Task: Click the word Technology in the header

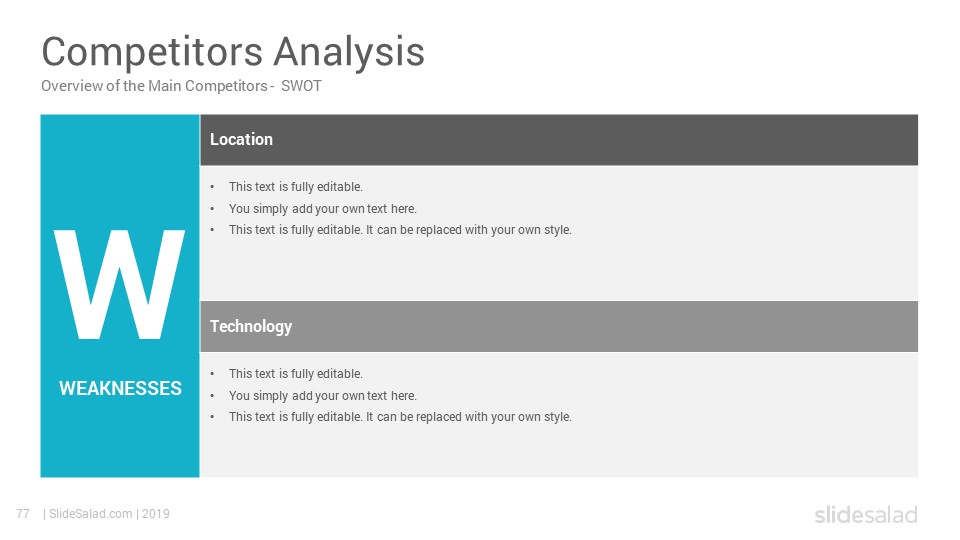Action: [x=251, y=326]
